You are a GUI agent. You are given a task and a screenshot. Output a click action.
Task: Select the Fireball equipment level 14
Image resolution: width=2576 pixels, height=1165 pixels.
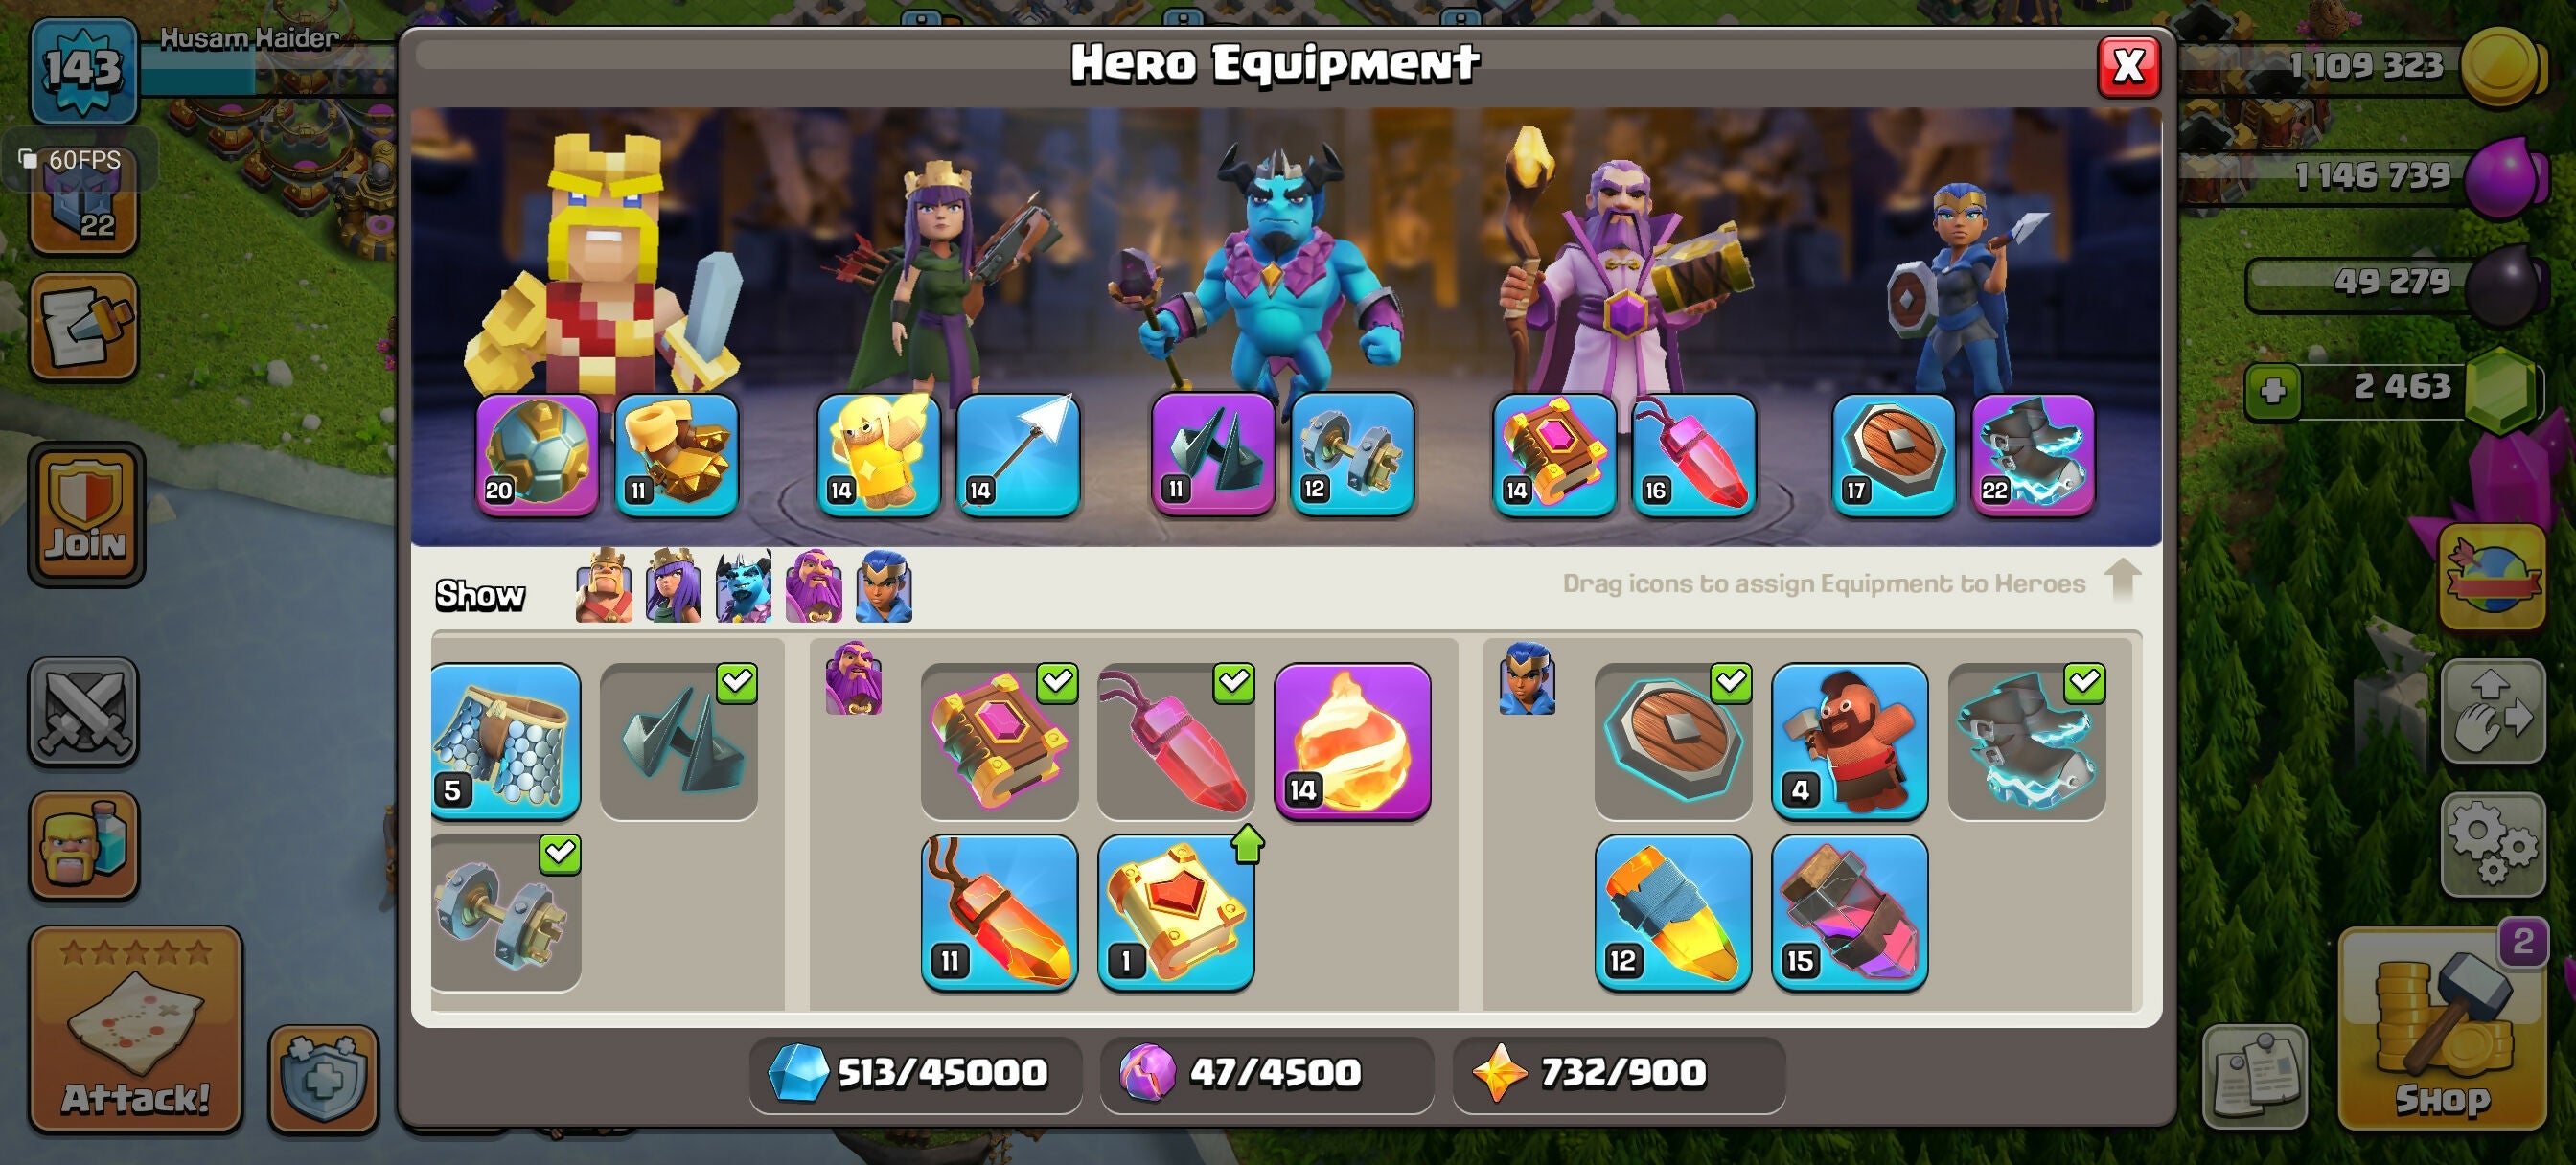(x=1352, y=741)
